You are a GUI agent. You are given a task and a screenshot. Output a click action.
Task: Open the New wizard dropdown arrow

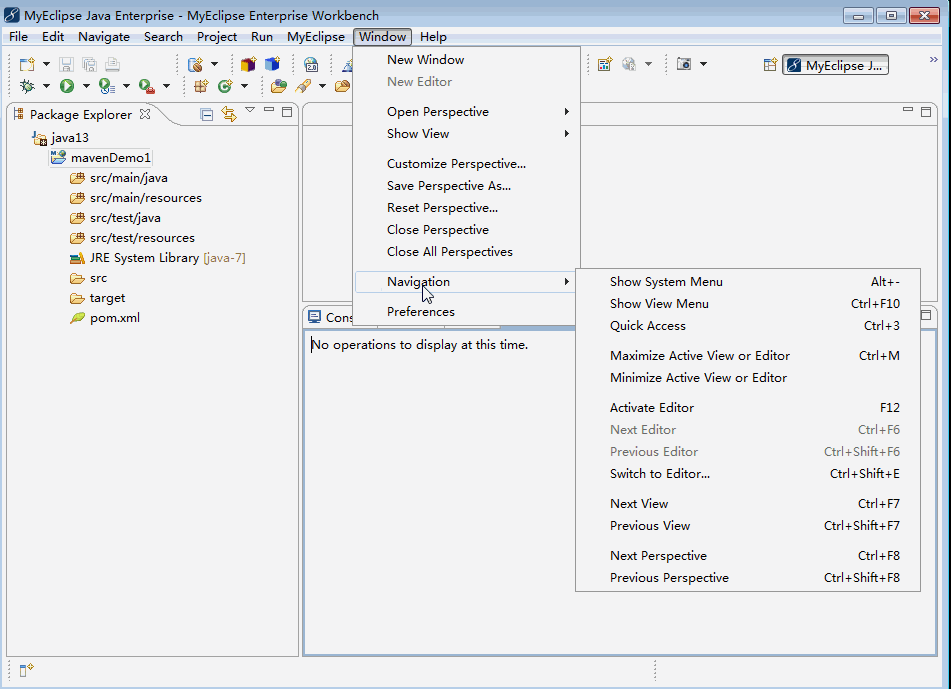46,64
